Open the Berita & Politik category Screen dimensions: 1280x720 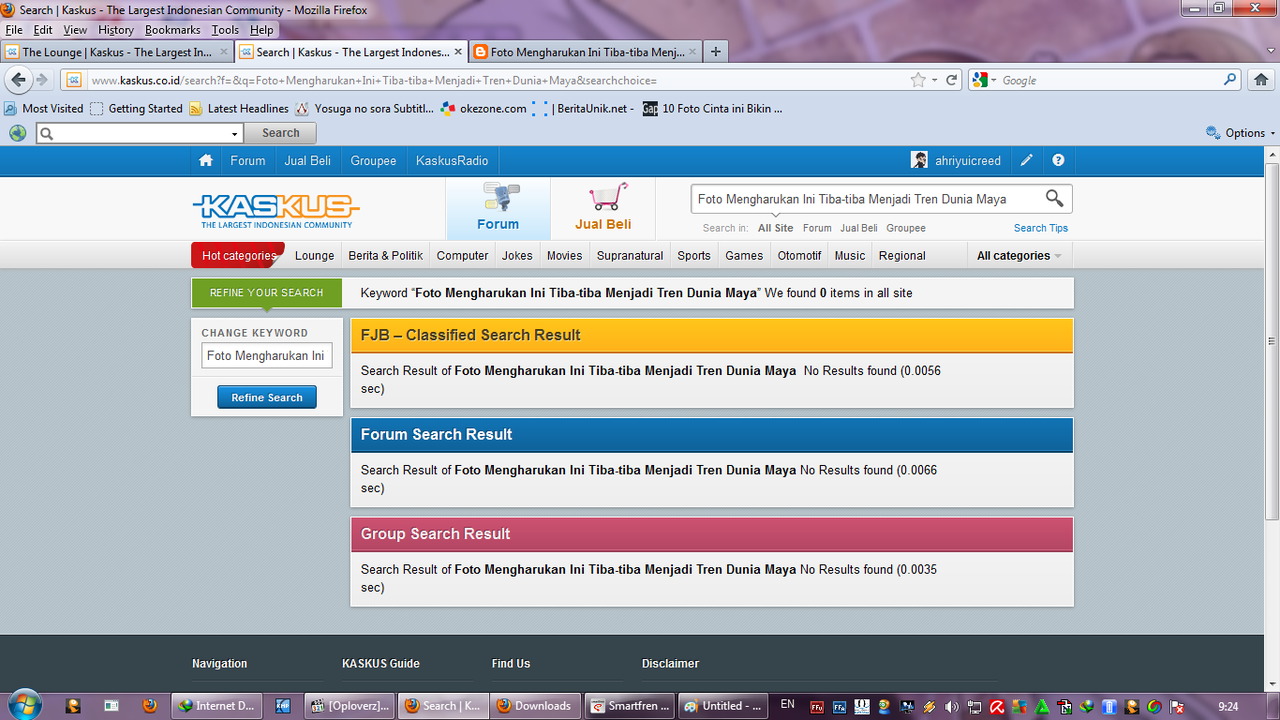(x=386, y=256)
